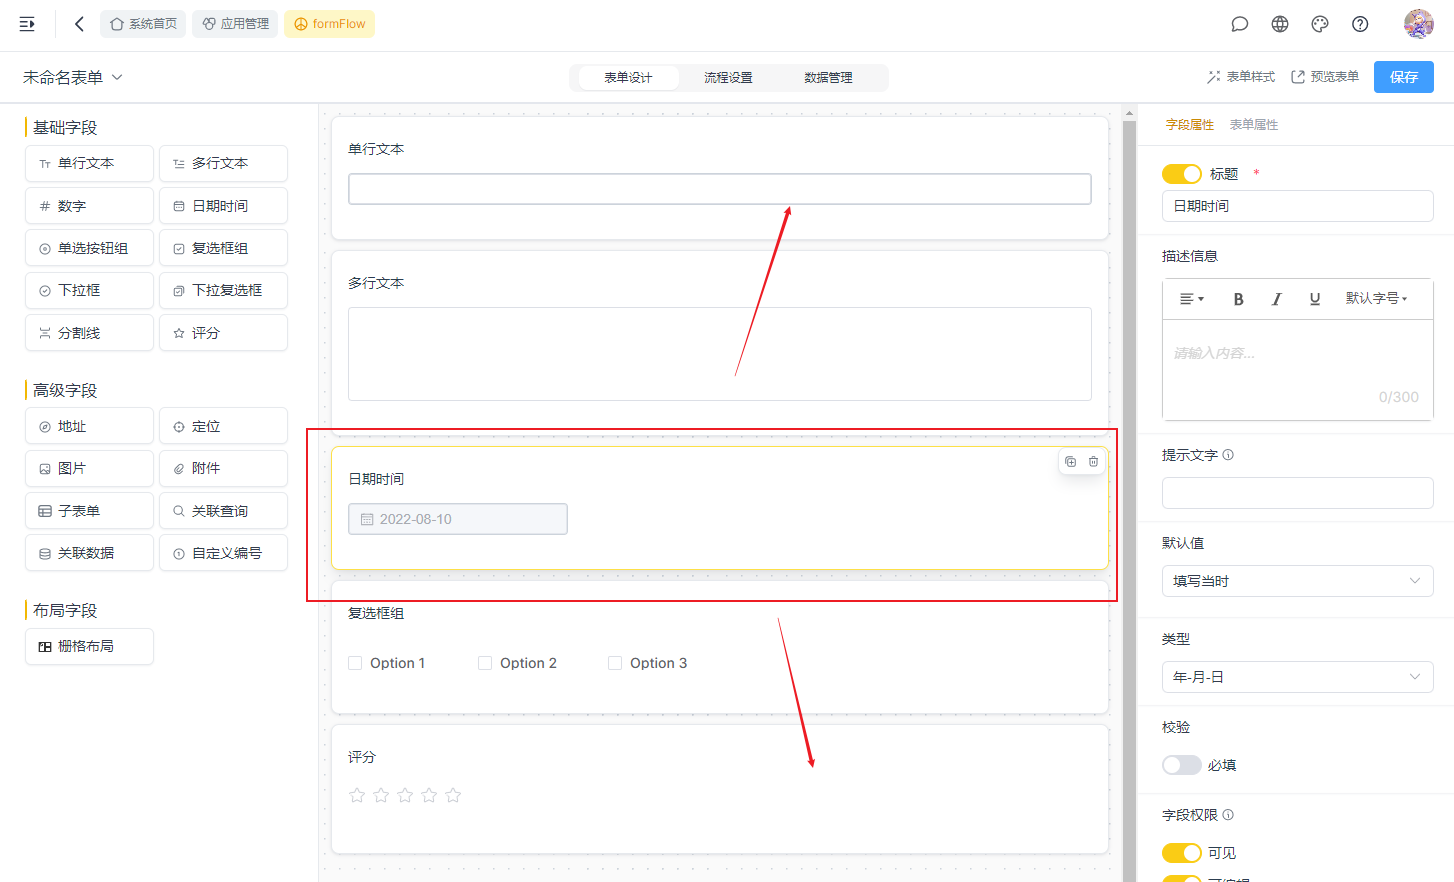Image resolution: width=1454 pixels, height=882 pixels.
Task: Check Option 3 checkbox
Action: click(x=615, y=663)
